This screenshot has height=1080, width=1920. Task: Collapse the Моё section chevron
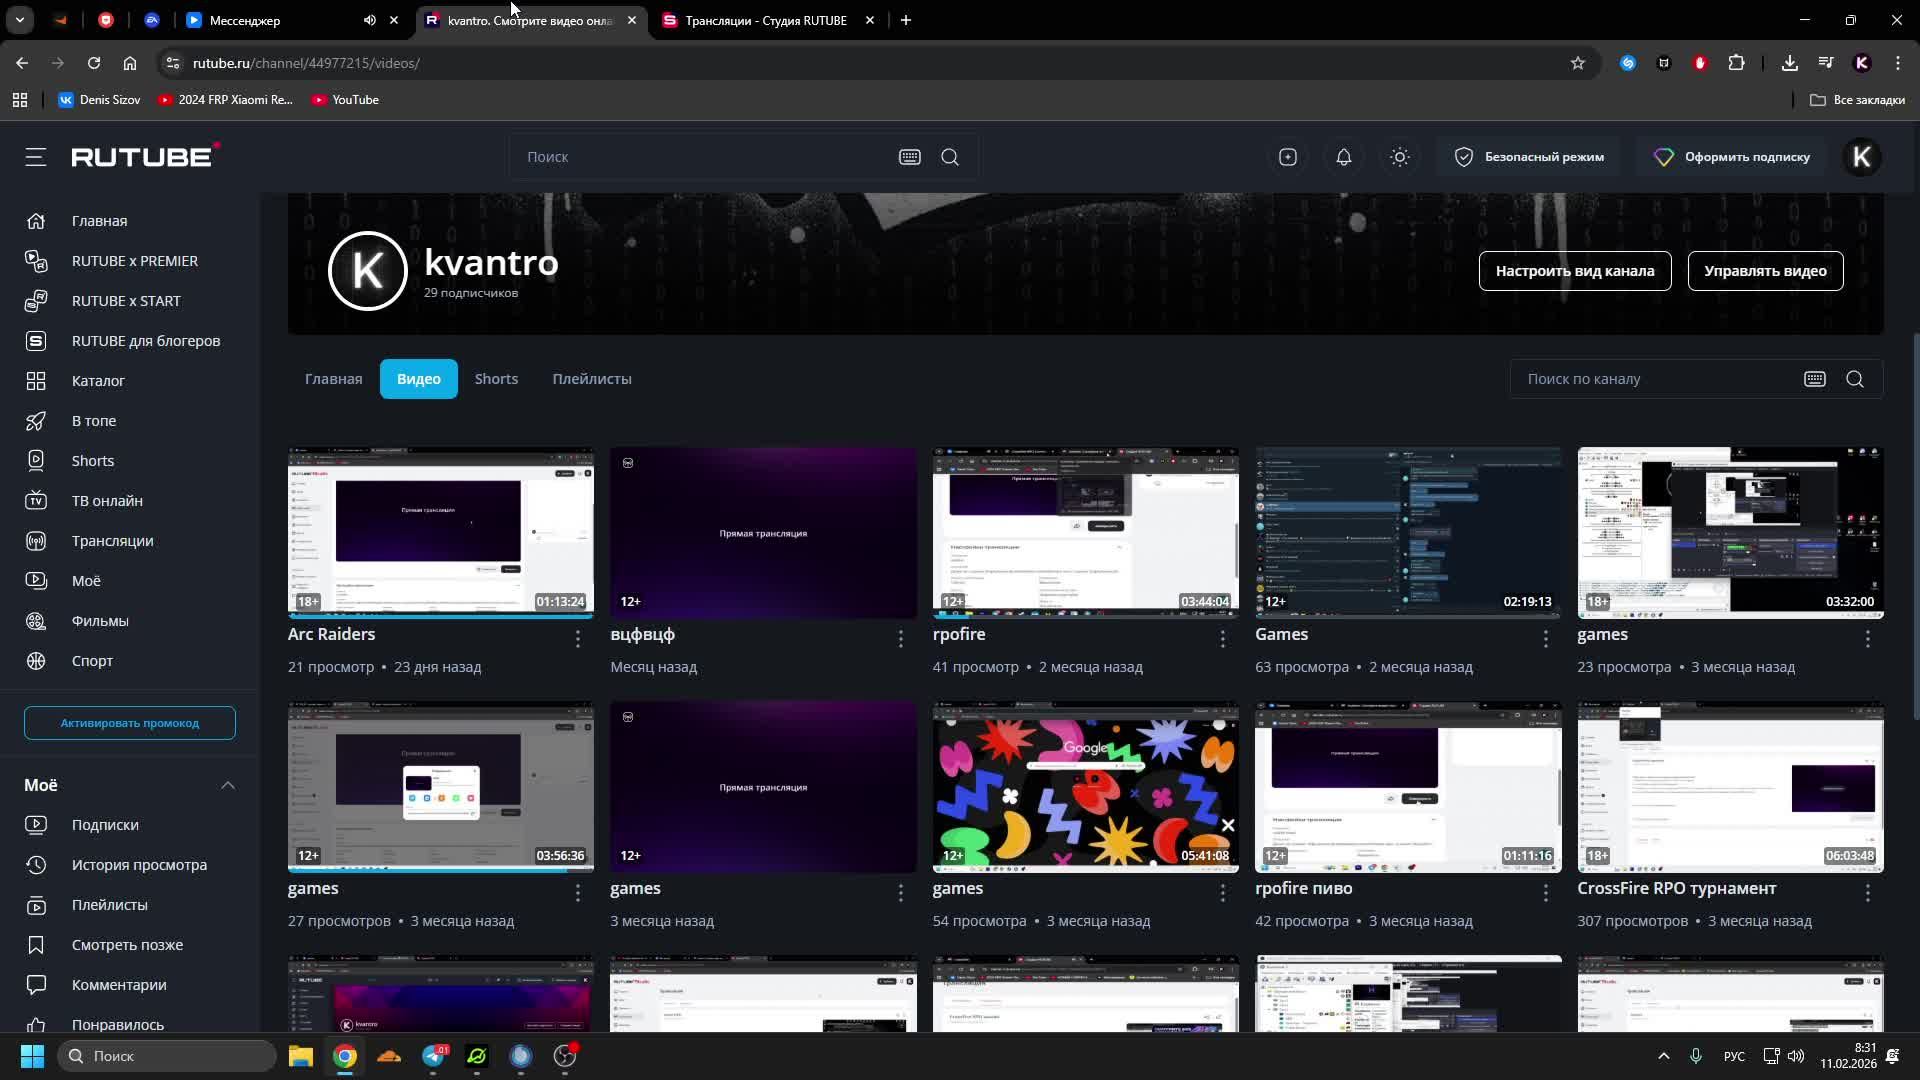click(228, 785)
